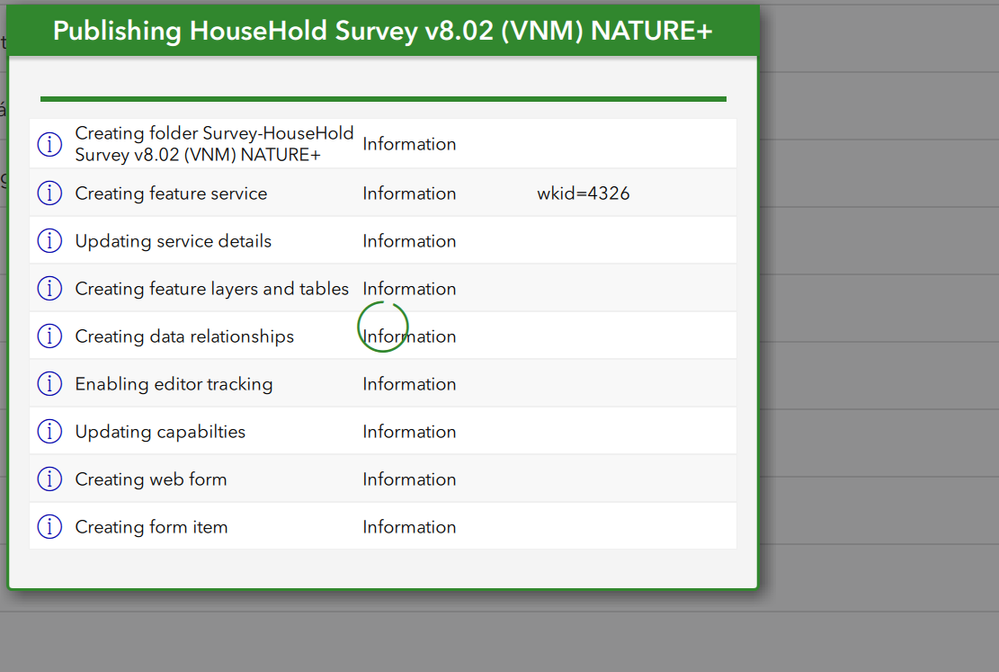Click Information label in Creating feature service row
The height and width of the screenshot is (672, 999).
[x=409, y=194]
